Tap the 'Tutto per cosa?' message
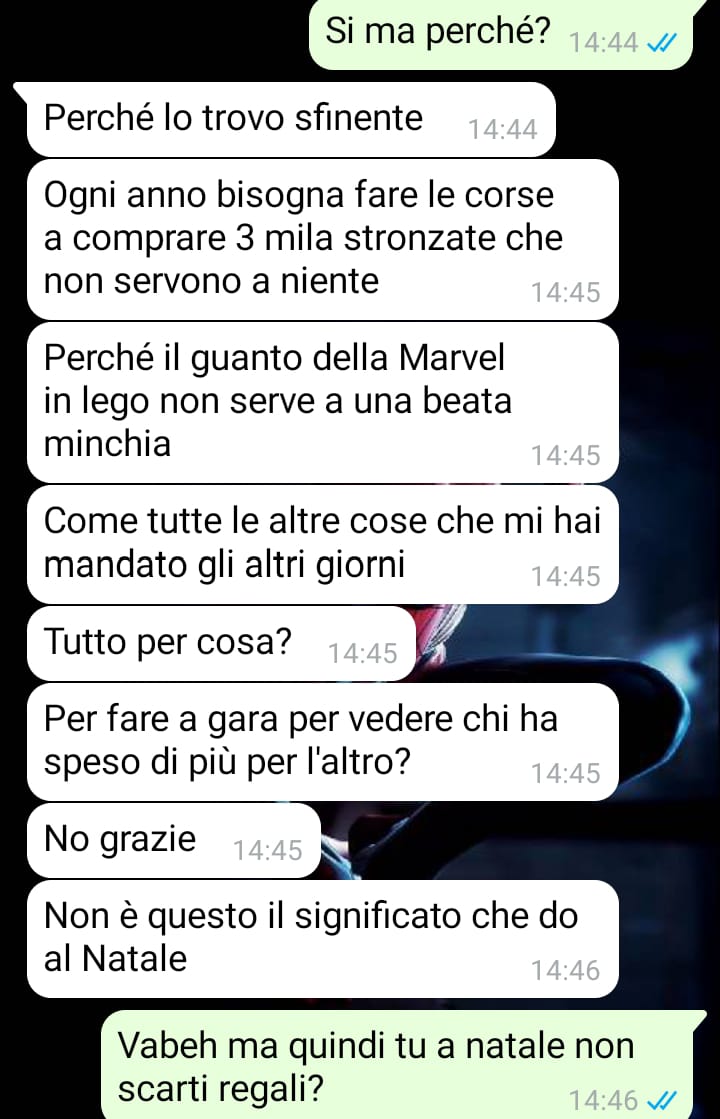 221,643
